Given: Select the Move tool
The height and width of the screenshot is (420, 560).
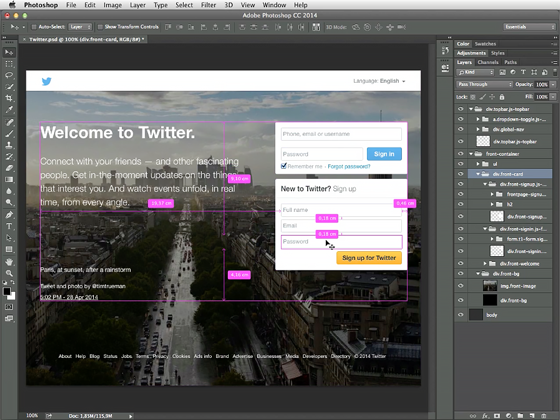Looking at the screenshot, I should point(9,52).
